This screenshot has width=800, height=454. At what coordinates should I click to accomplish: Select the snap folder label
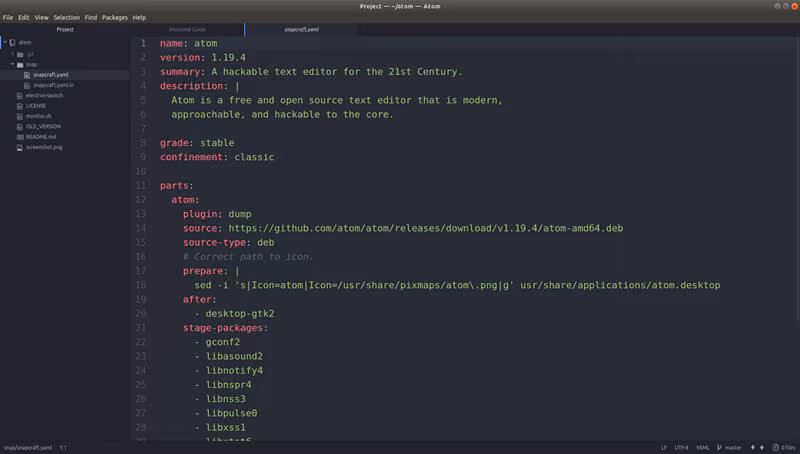pos(32,65)
